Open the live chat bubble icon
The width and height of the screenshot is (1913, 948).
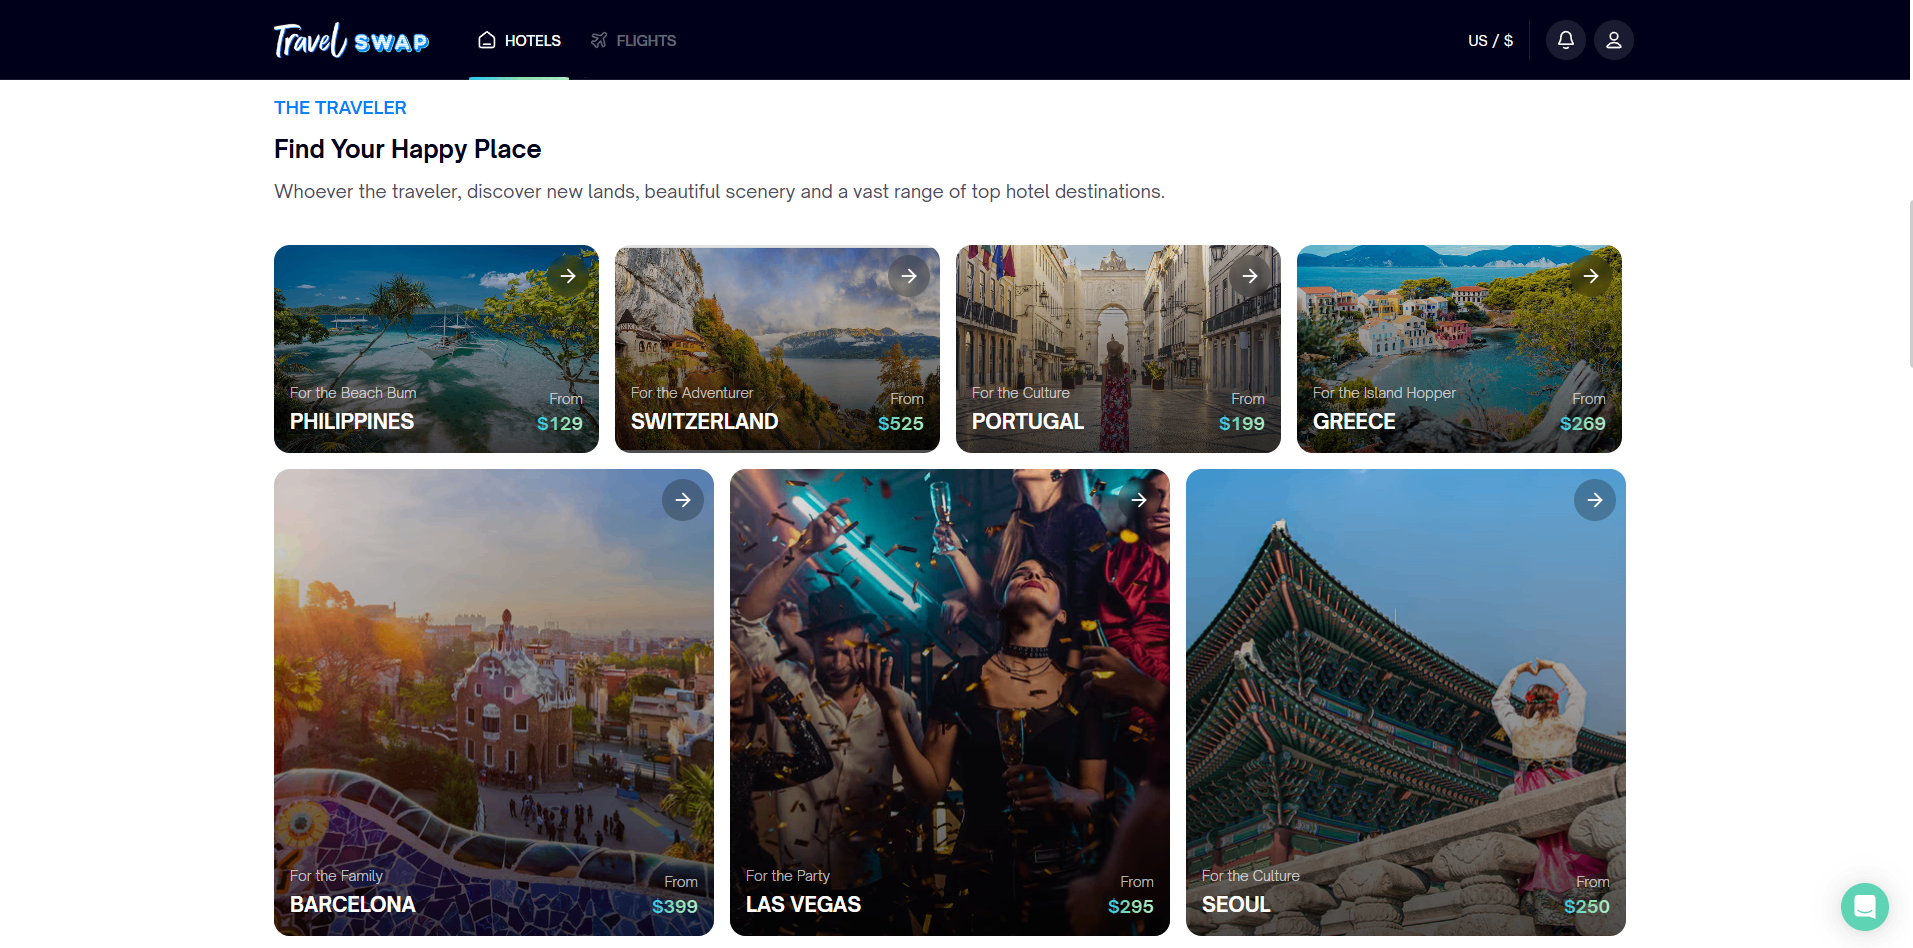[1864, 907]
